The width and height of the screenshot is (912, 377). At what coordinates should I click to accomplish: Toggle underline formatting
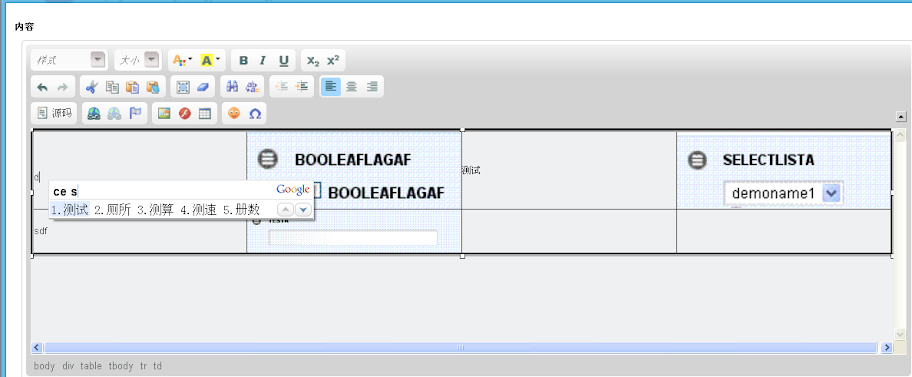pyautogui.click(x=283, y=61)
